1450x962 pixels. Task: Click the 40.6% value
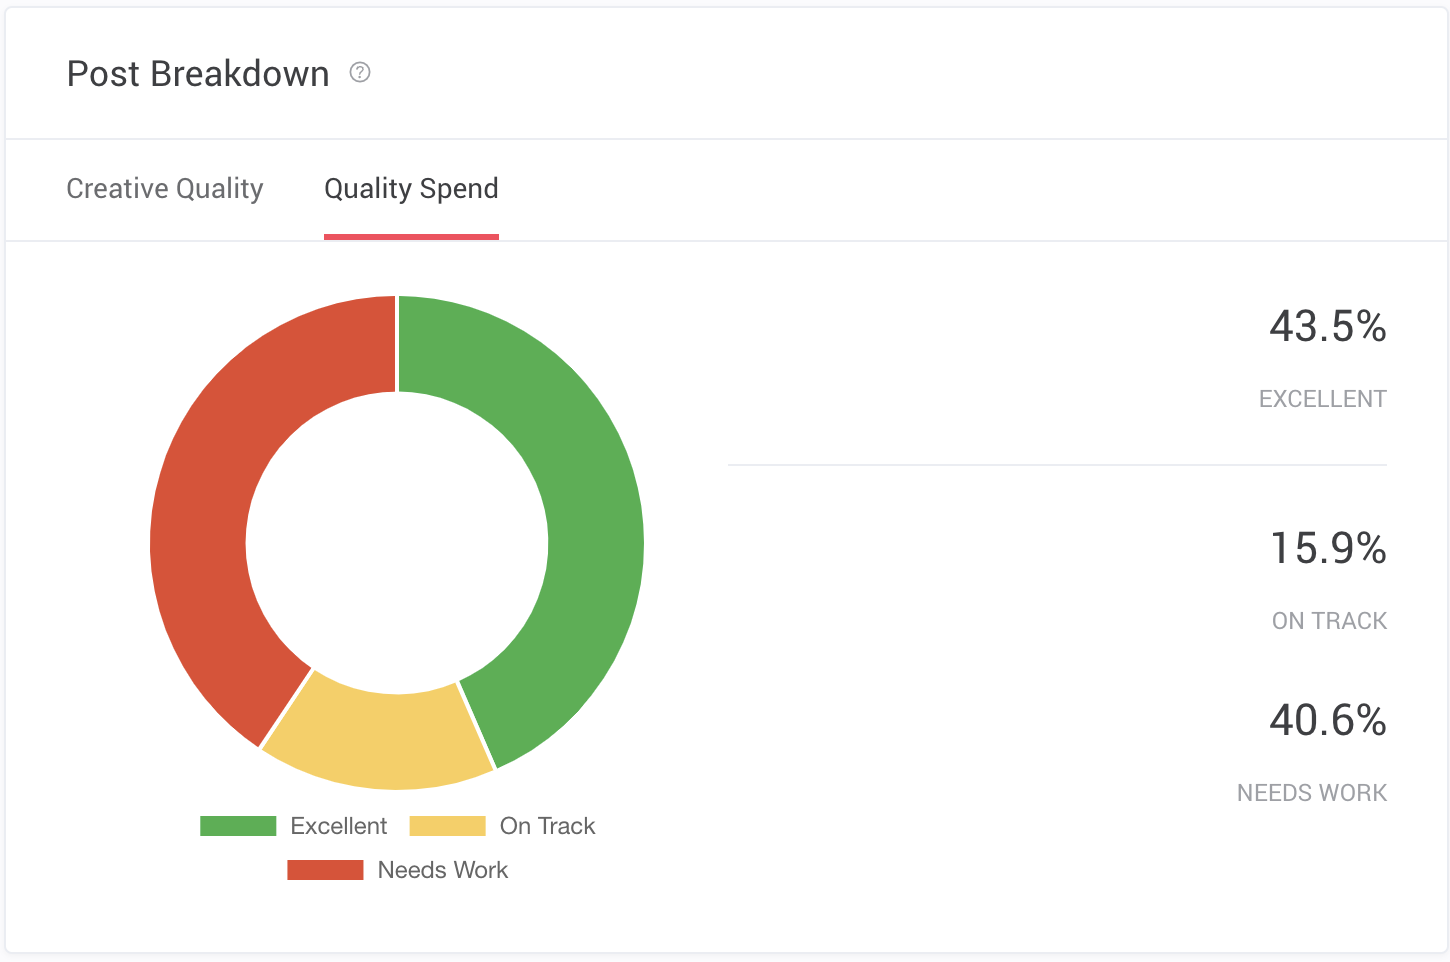(1328, 721)
